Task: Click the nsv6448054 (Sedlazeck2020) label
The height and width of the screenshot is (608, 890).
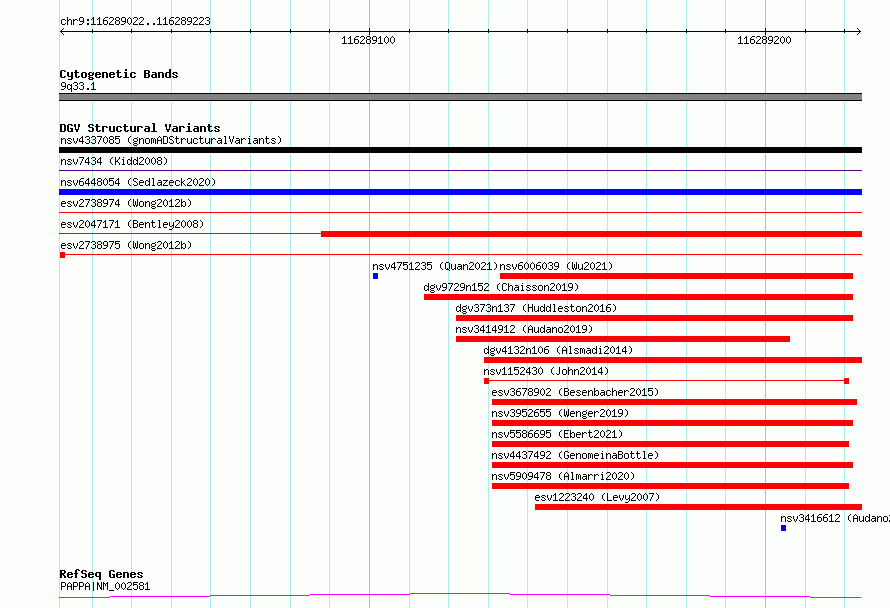Action: 138,182
